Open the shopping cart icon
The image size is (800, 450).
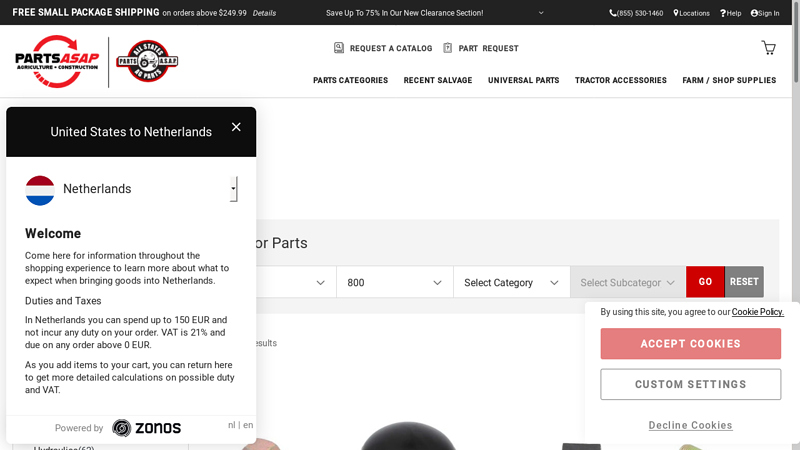click(x=768, y=48)
